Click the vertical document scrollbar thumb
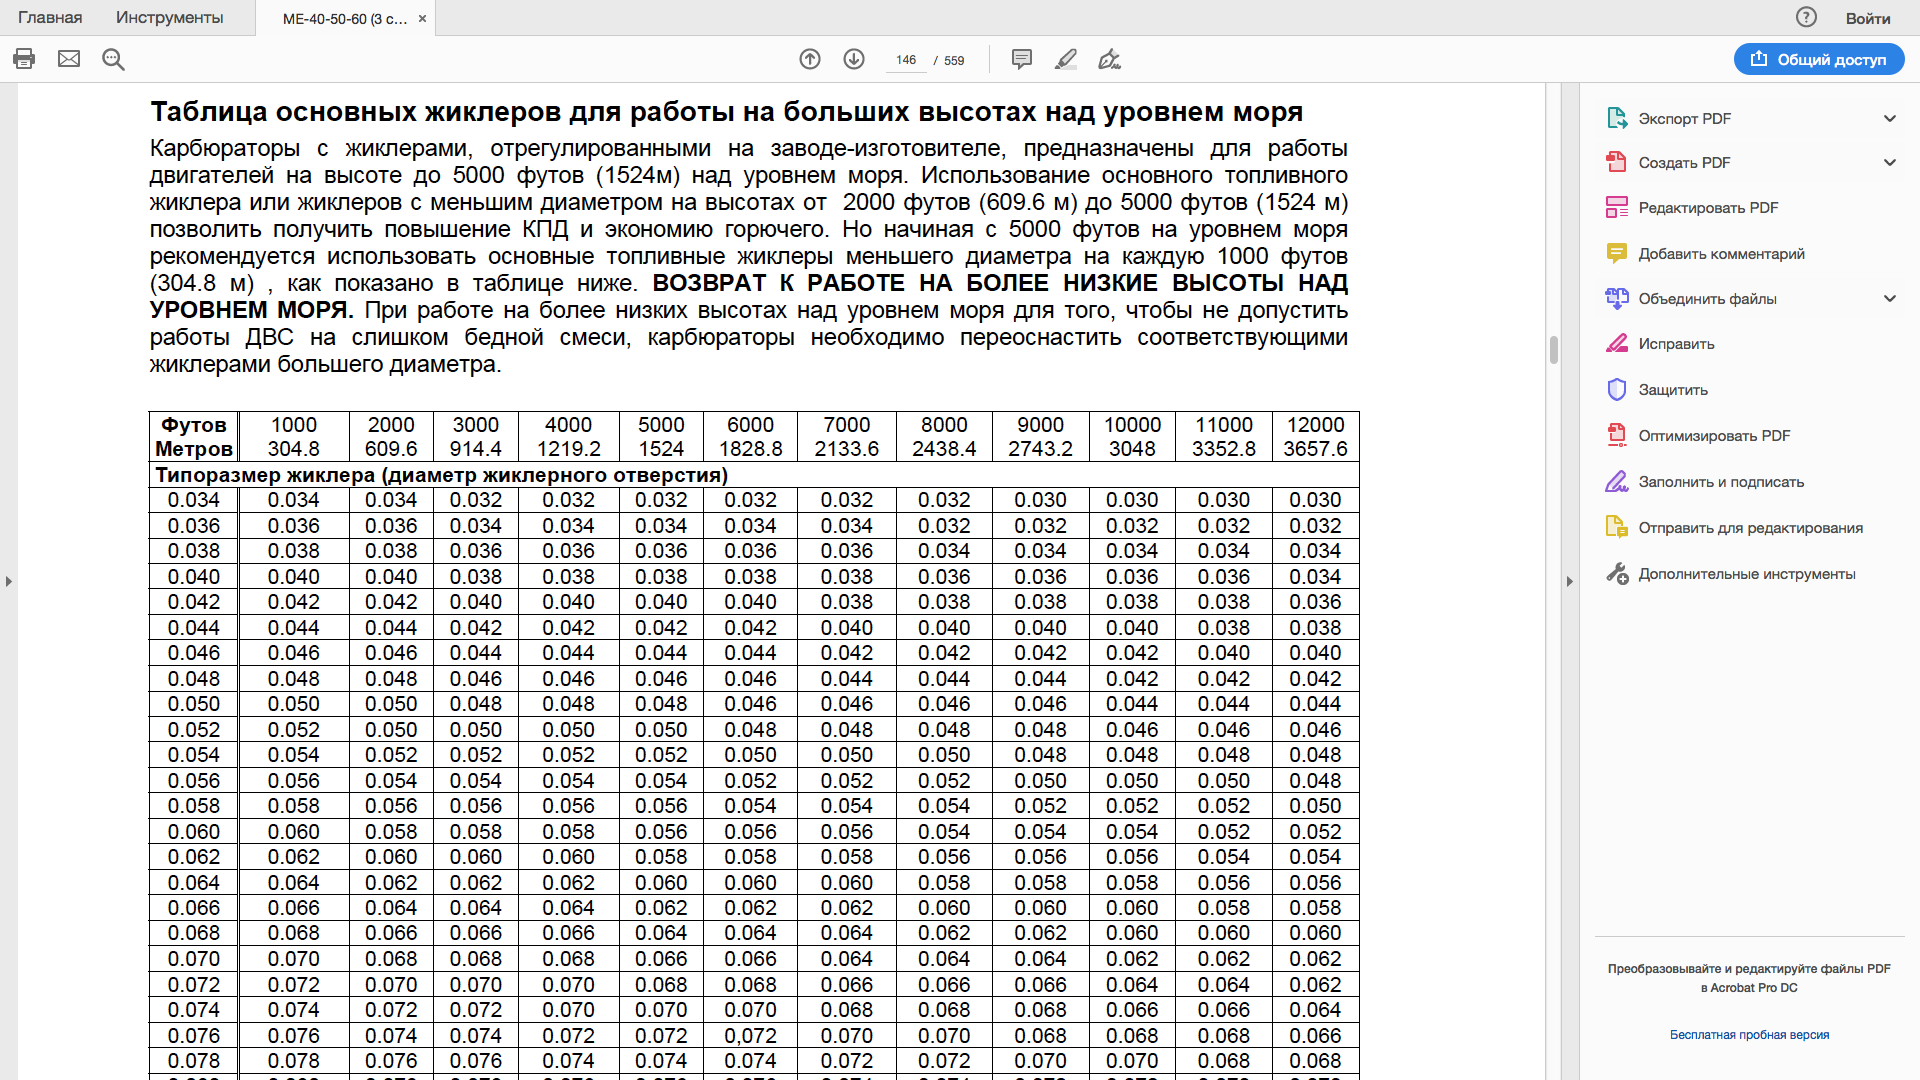Image resolution: width=1920 pixels, height=1080 pixels. 1553,350
